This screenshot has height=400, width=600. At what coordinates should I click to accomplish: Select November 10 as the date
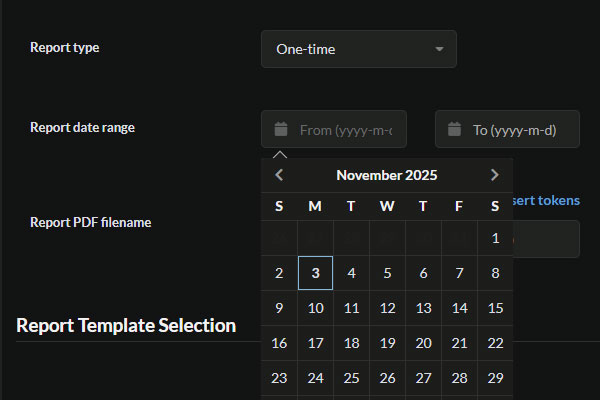[x=315, y=308]
